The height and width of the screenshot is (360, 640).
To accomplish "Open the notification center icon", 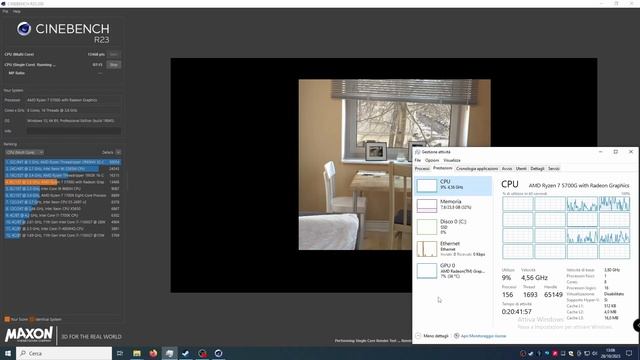I will [x=629, y=353].
